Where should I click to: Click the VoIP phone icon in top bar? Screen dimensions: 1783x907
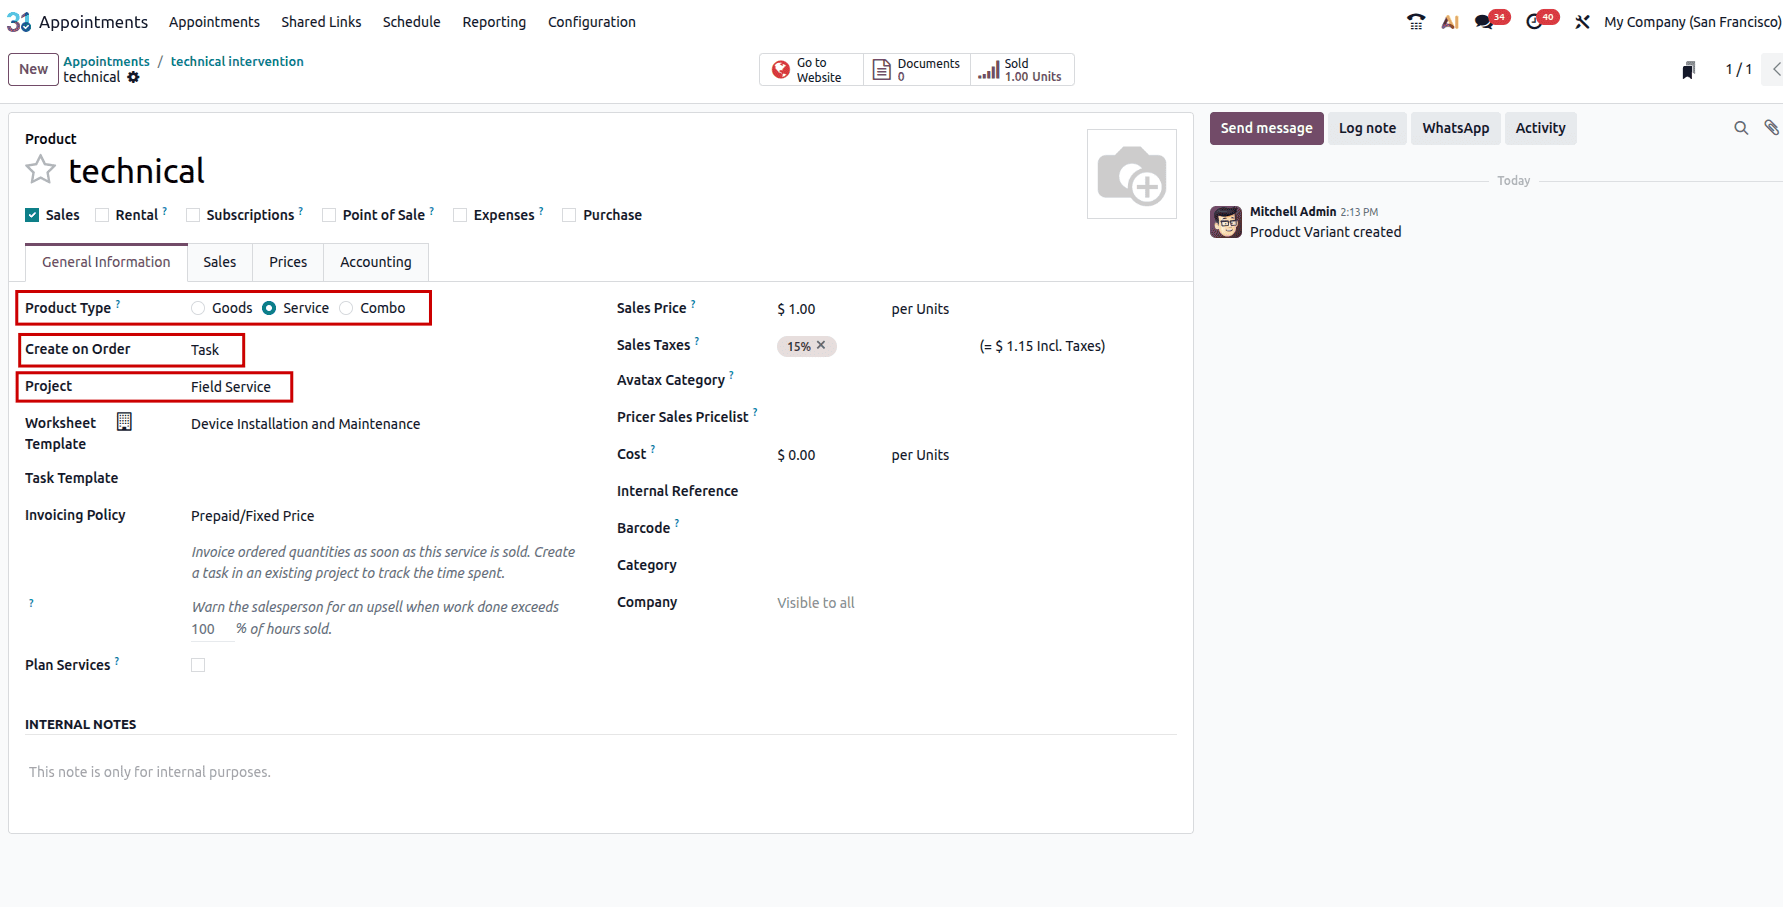pyautogui.click(x=1416, y=22)
